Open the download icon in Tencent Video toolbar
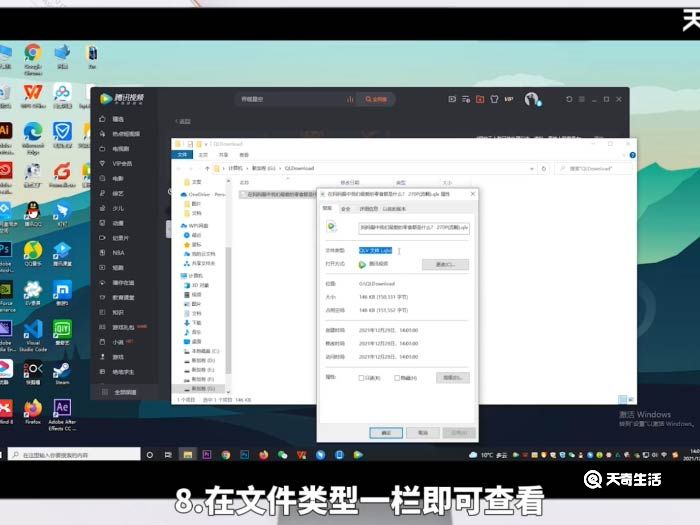The height and width of the screenshot is (525, 700). click(x=480, y=99)
